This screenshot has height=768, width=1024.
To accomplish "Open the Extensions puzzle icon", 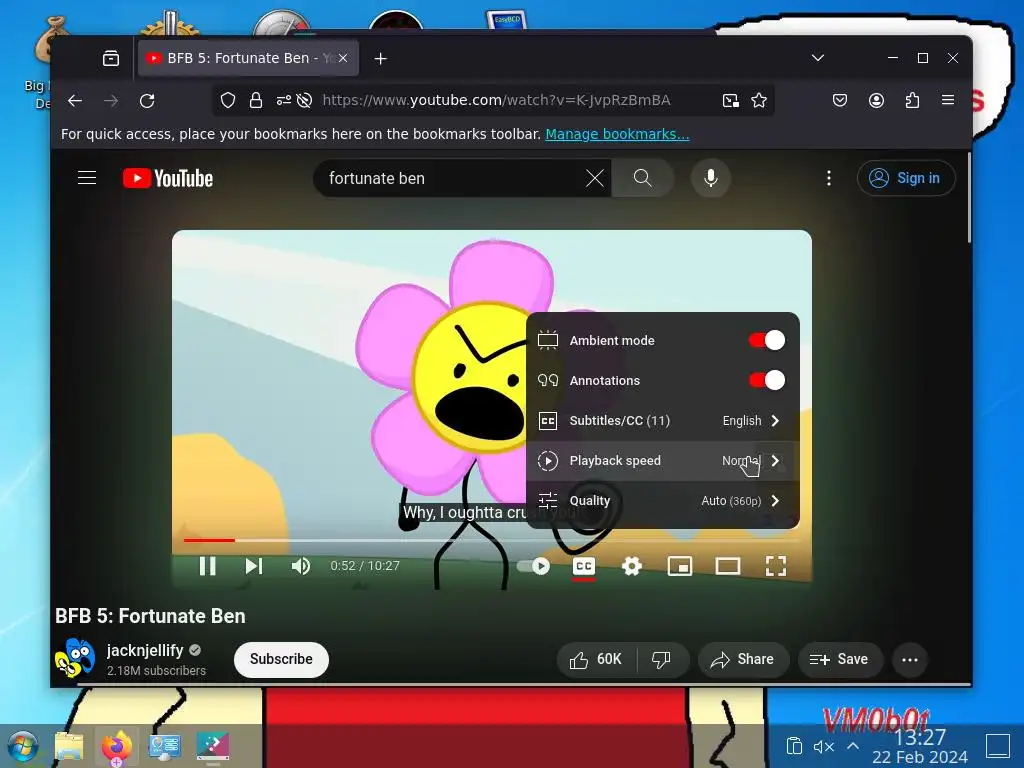I will coord(912,101).
